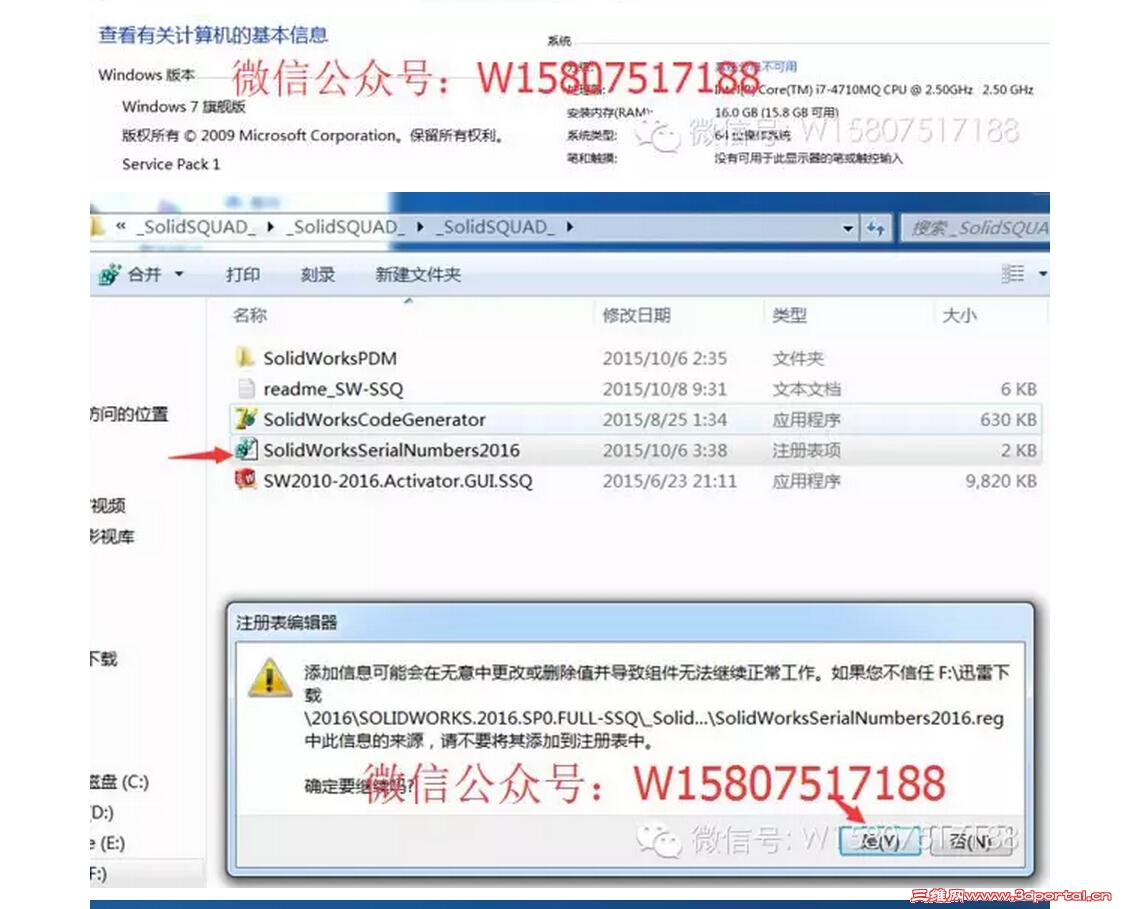Select the SolidWorksSerialNumbers2016 registry icon
The height and width of the screenshot is (909, 1131).
(x=246, y=449)
